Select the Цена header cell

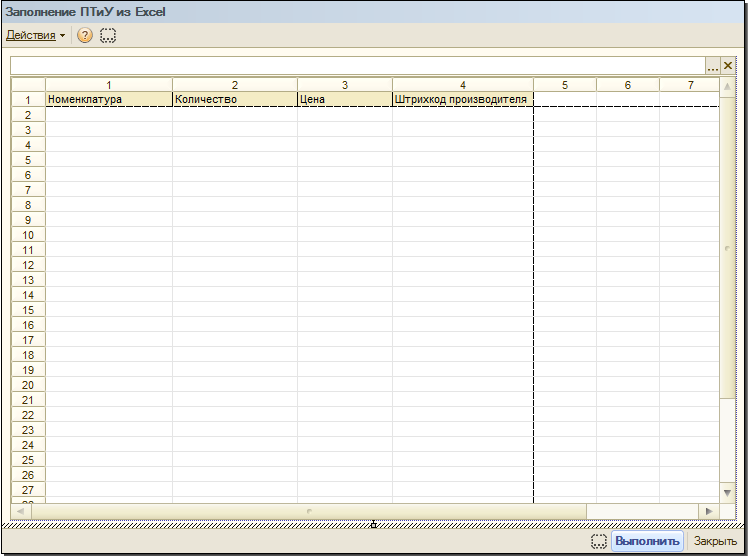(344, 99)
